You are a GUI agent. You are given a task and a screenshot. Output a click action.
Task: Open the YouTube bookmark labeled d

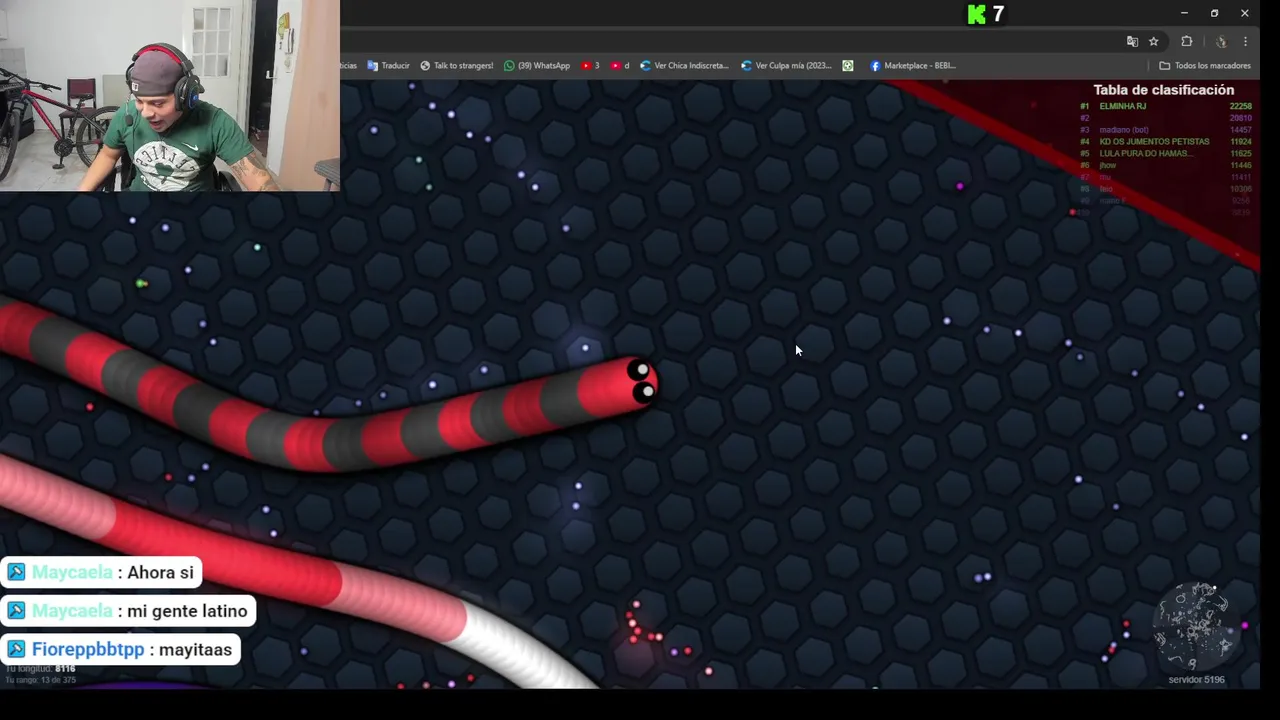click(x=620, y=66)
